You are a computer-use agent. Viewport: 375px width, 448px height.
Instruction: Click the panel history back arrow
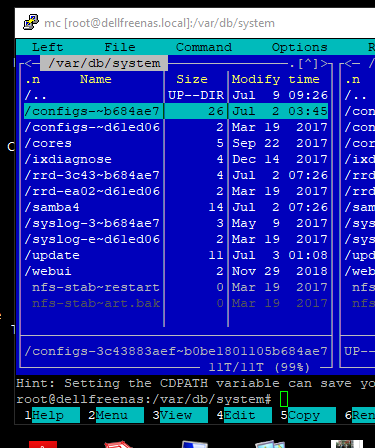[28, 63]
